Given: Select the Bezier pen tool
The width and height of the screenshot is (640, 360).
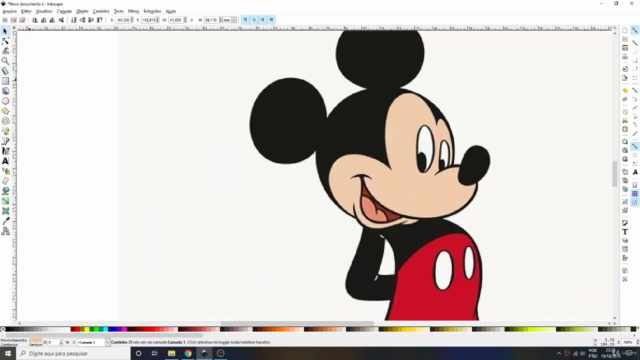Looking at the screenshot, I should click(5, 141).
